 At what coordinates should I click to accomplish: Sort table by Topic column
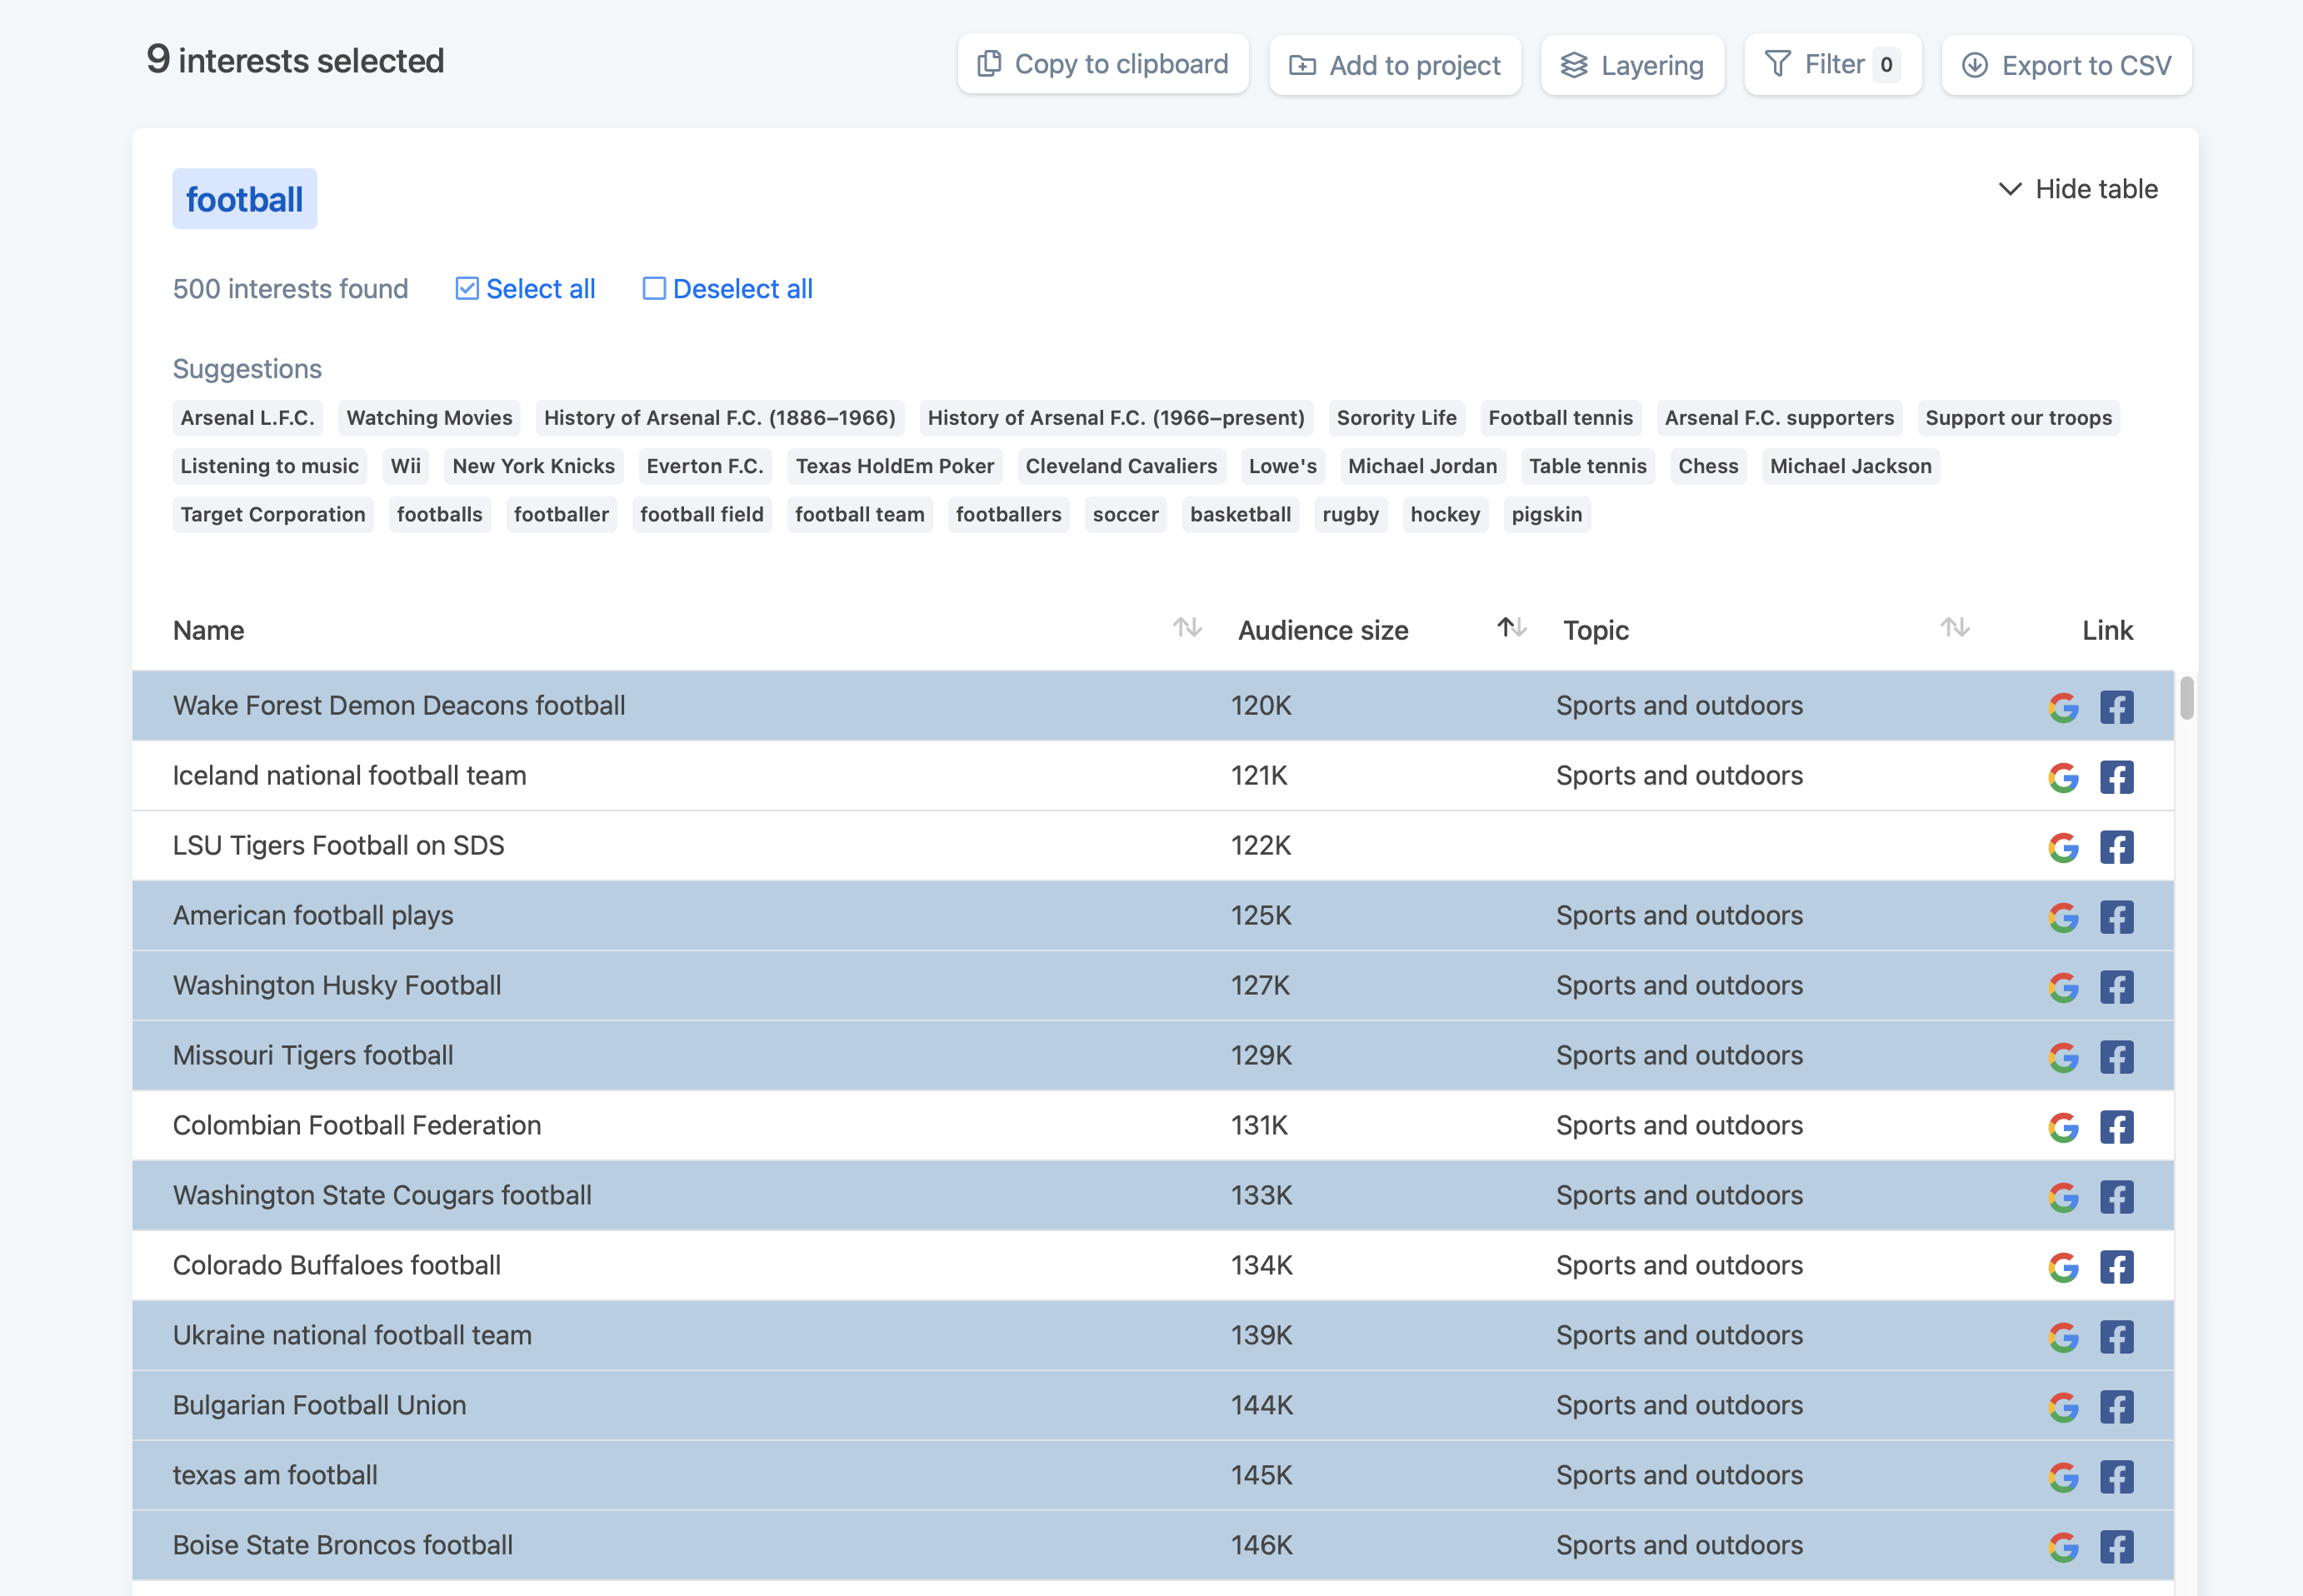[1955, 628]
